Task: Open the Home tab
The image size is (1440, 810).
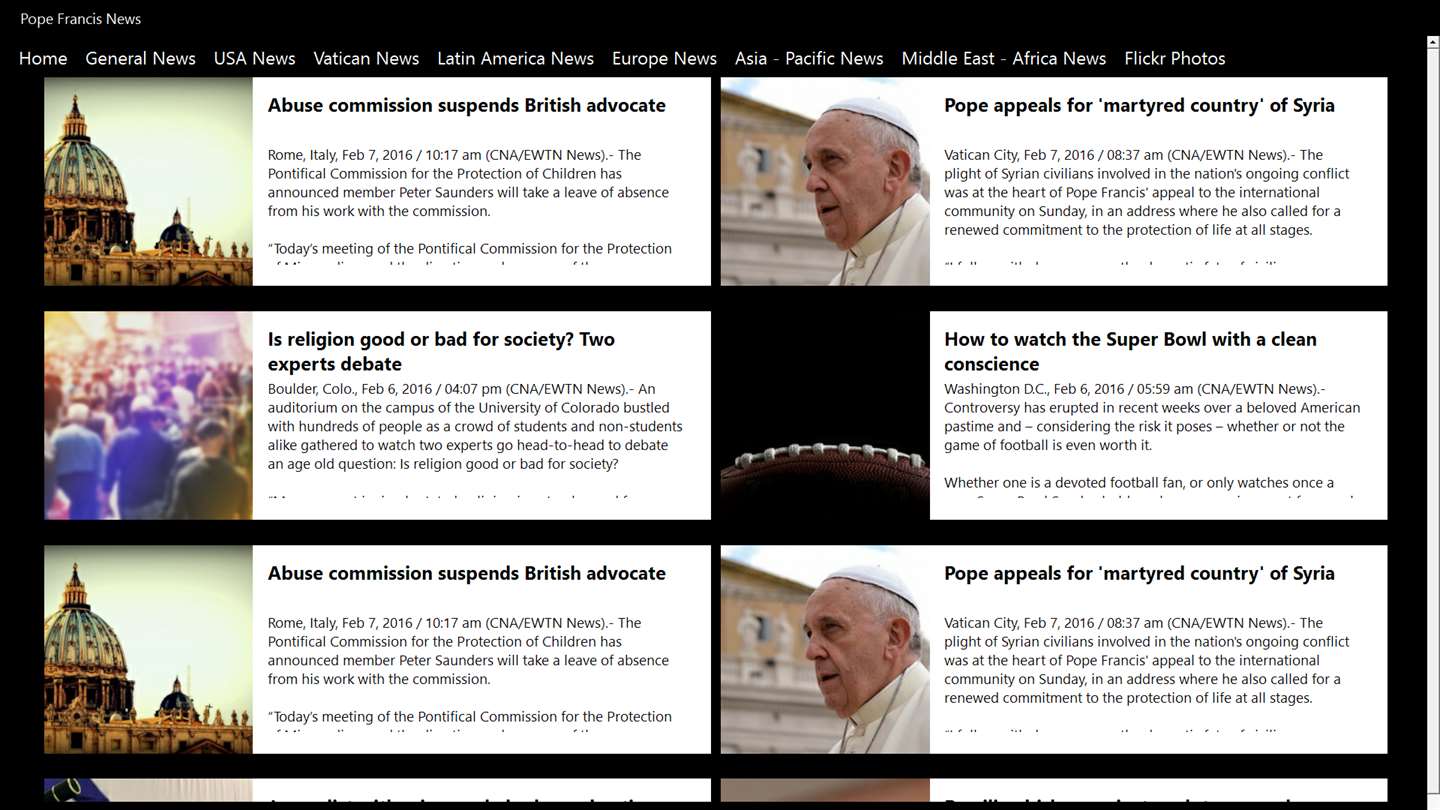Action: (x=43, y=58)
